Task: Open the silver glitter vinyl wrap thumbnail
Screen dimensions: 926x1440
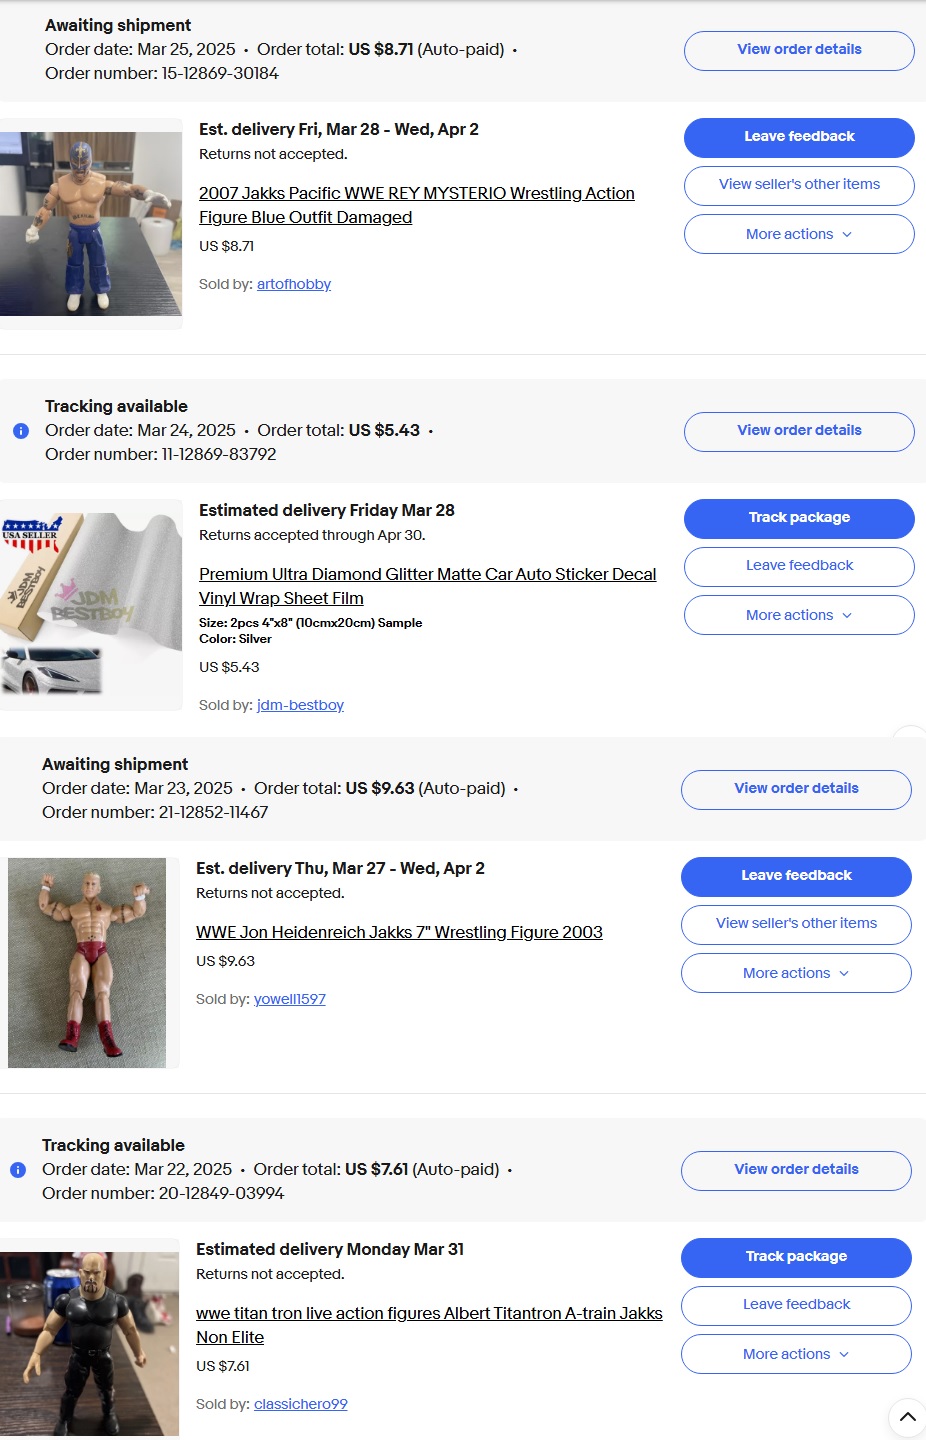Action: coord(91,604)
